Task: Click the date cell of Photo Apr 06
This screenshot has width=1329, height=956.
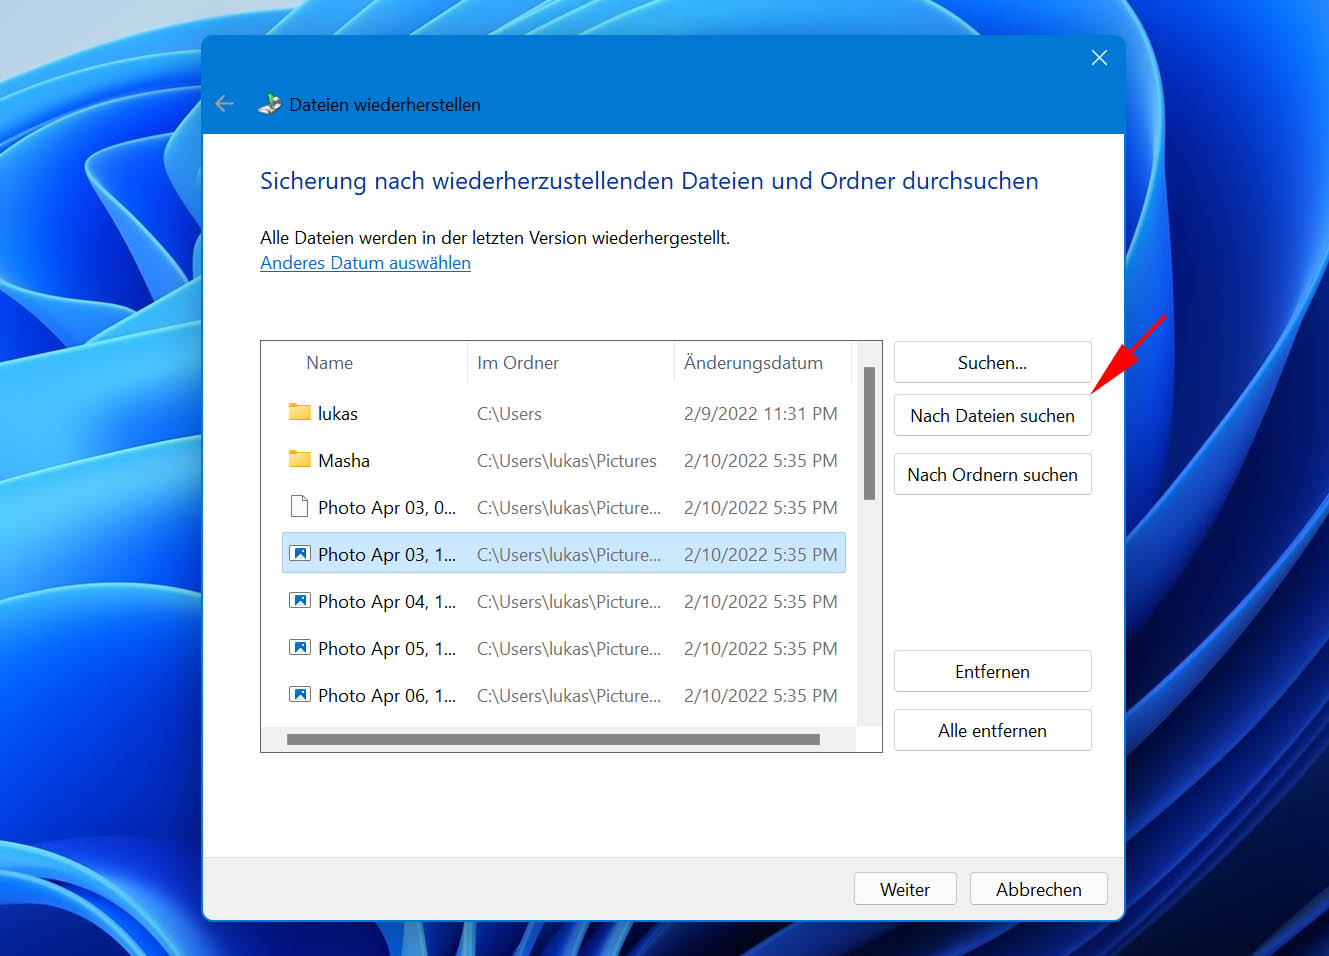Action: tap(761, 695)
